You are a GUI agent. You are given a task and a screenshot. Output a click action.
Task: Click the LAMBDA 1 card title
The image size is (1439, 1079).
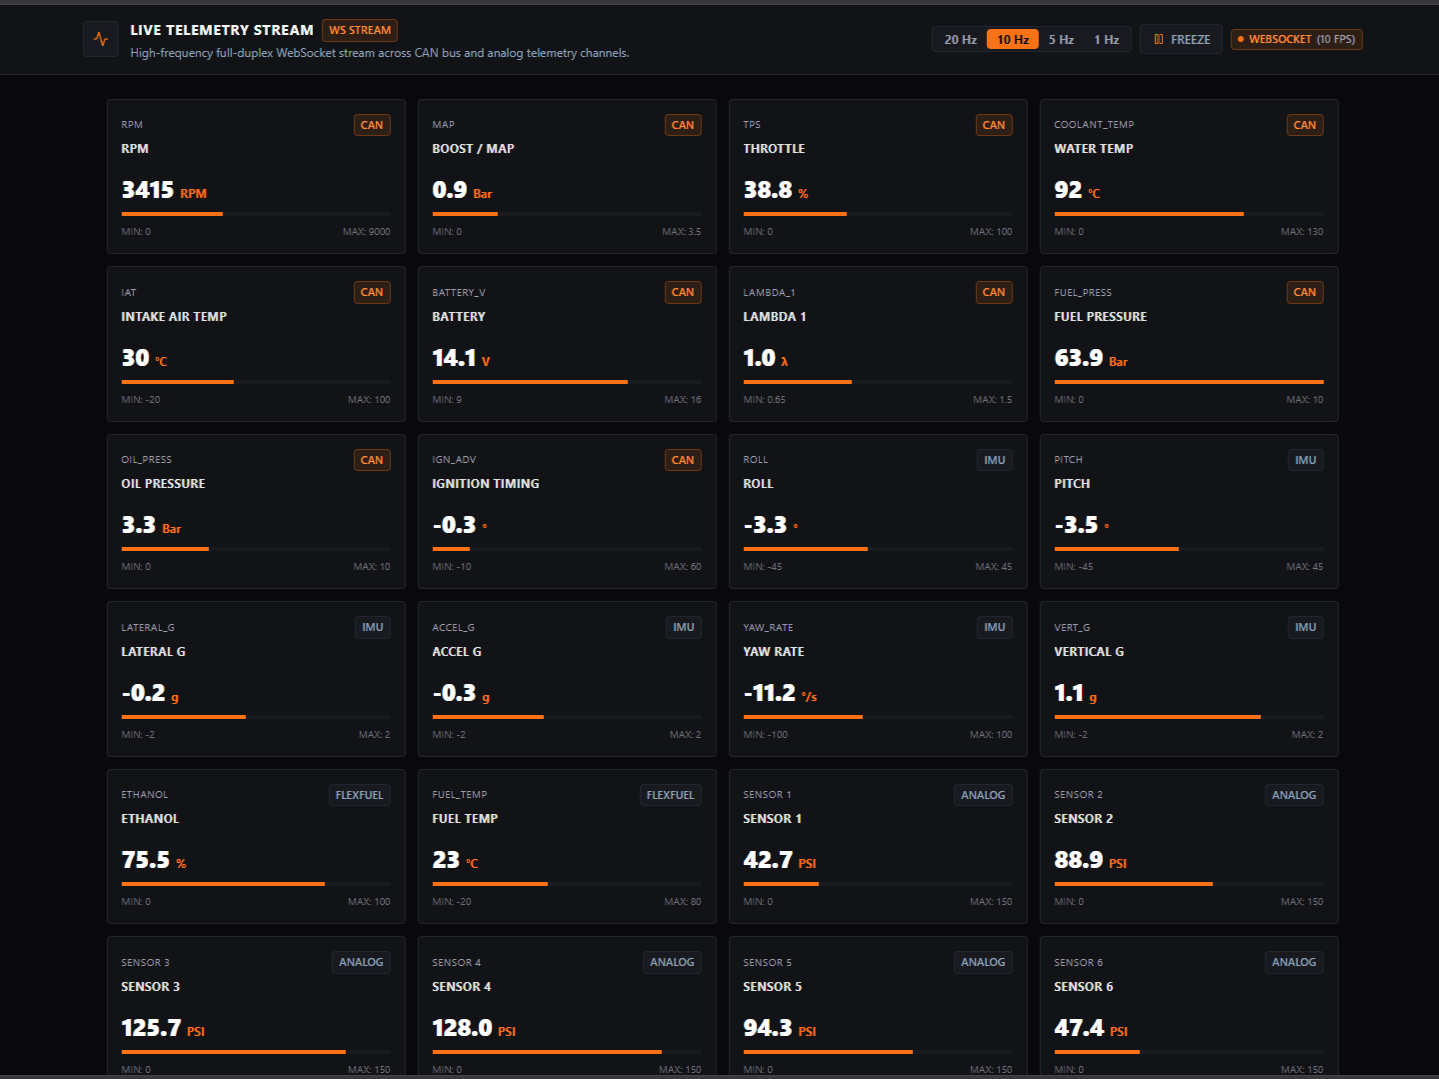pos(774,317)
